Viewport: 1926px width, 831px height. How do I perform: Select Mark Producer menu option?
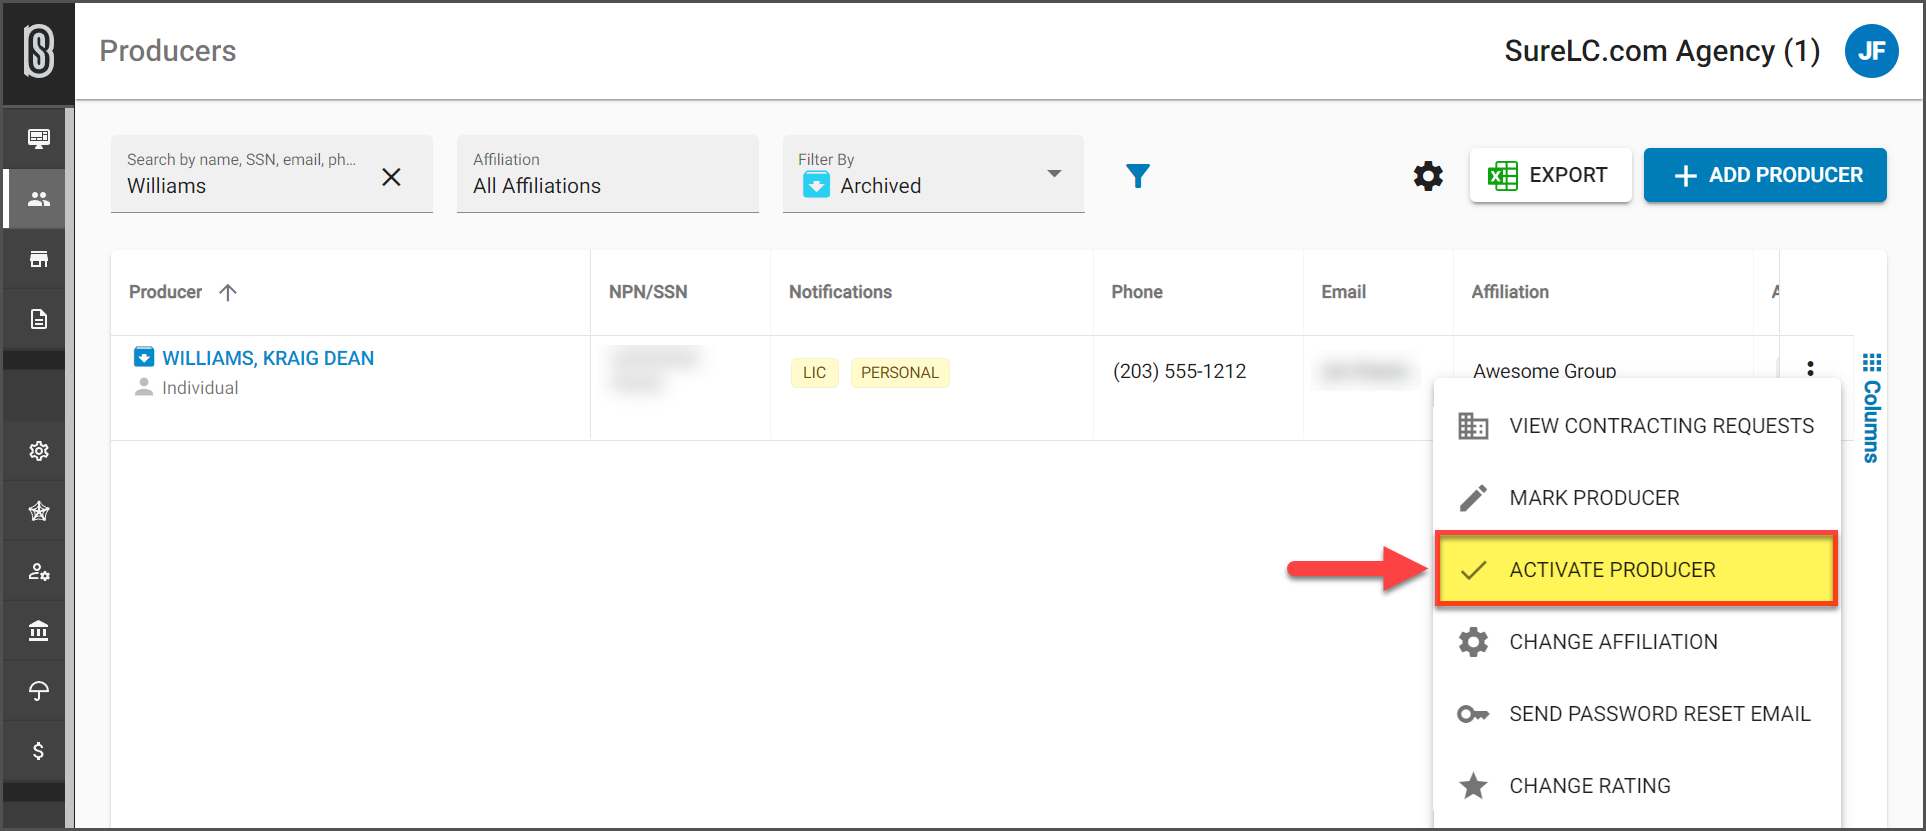[1637, 498]
